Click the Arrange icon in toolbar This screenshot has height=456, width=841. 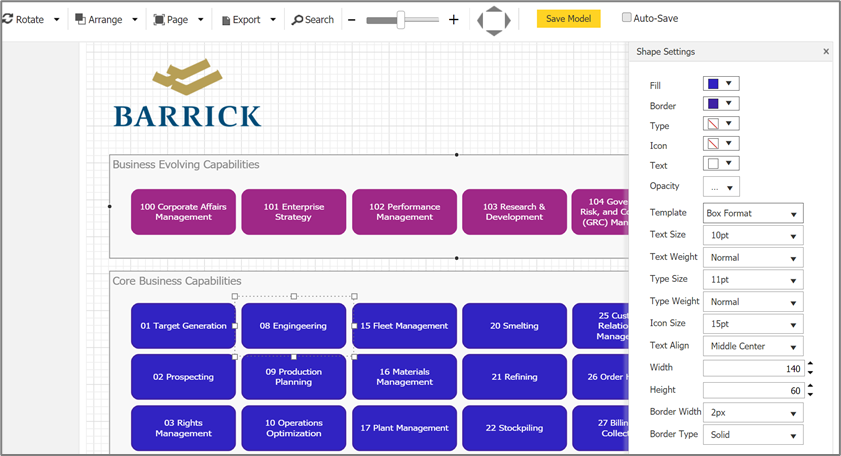pyautogui.click(x=80, y=19)
